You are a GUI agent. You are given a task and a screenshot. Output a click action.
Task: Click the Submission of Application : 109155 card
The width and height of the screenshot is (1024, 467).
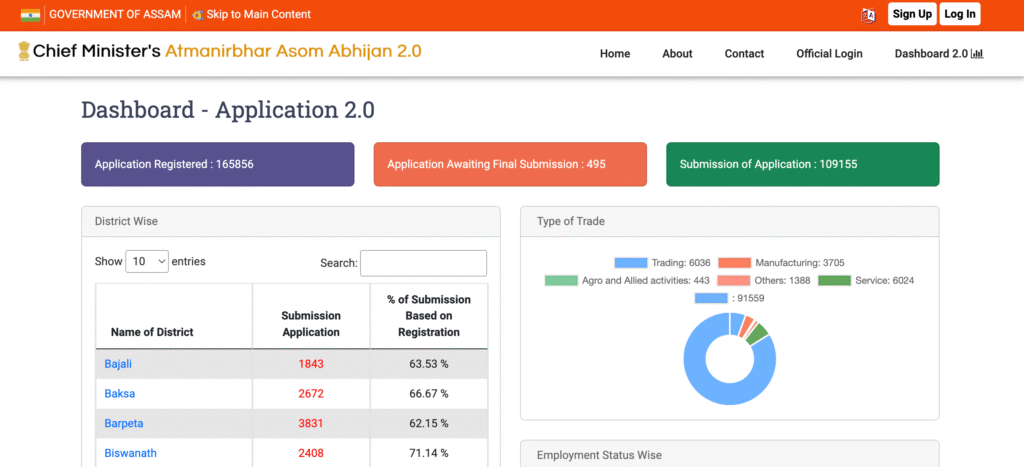click(x=803, y=165)
